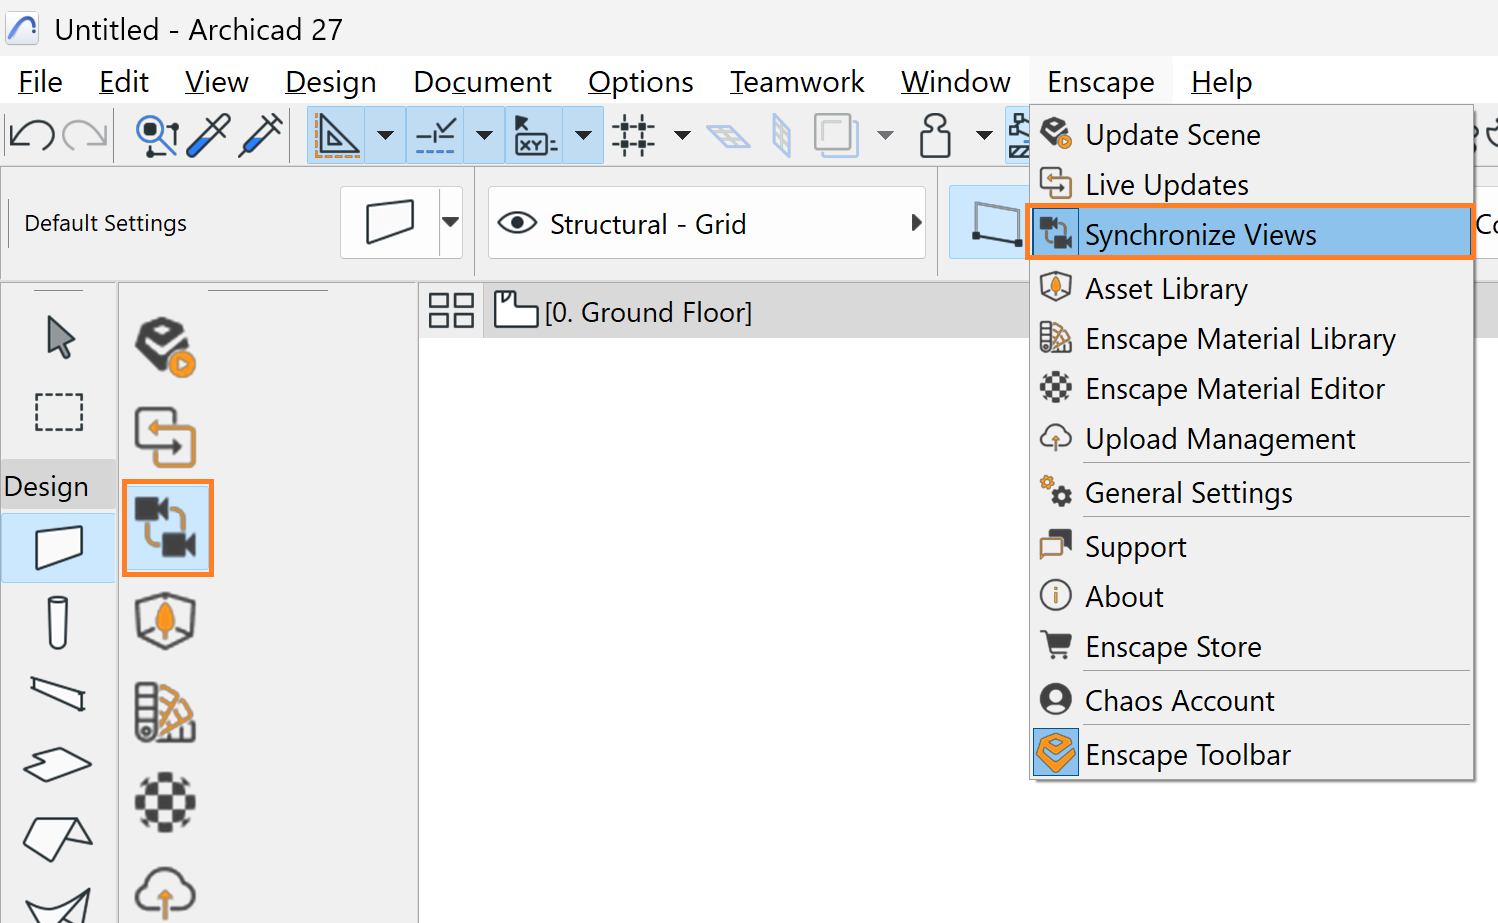The height and width of the screenshot is (923, 1498).
Task: Open the Trace Reference dropdown arrow
Action: coord(885,135)
